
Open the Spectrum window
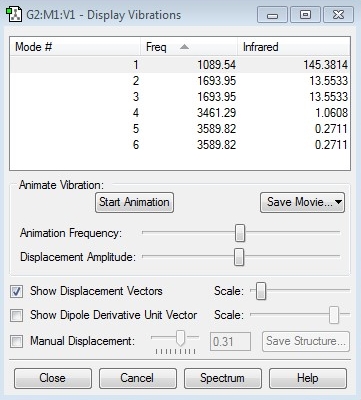point(223,378)
